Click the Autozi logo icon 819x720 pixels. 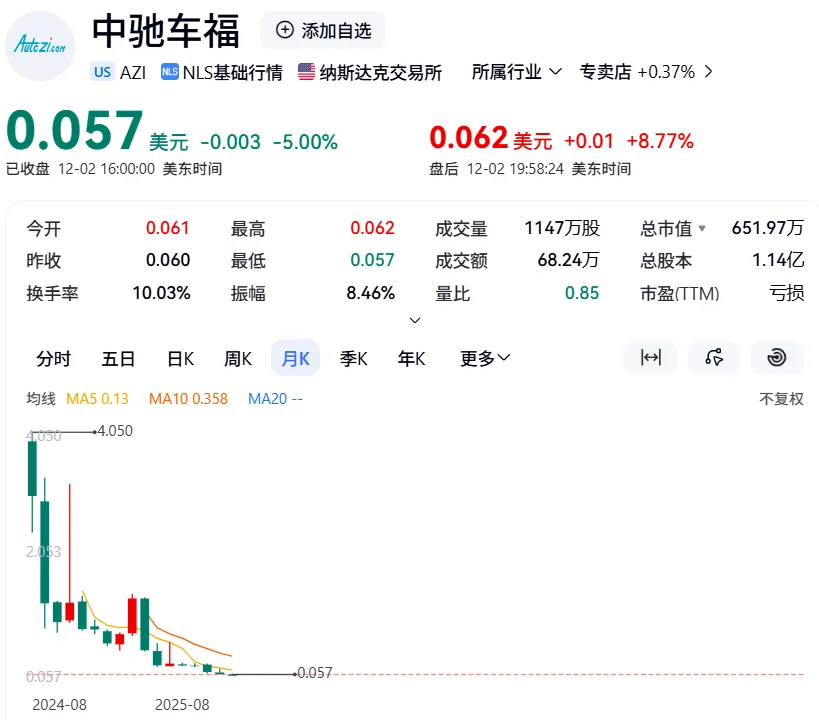tap(40, 44)
